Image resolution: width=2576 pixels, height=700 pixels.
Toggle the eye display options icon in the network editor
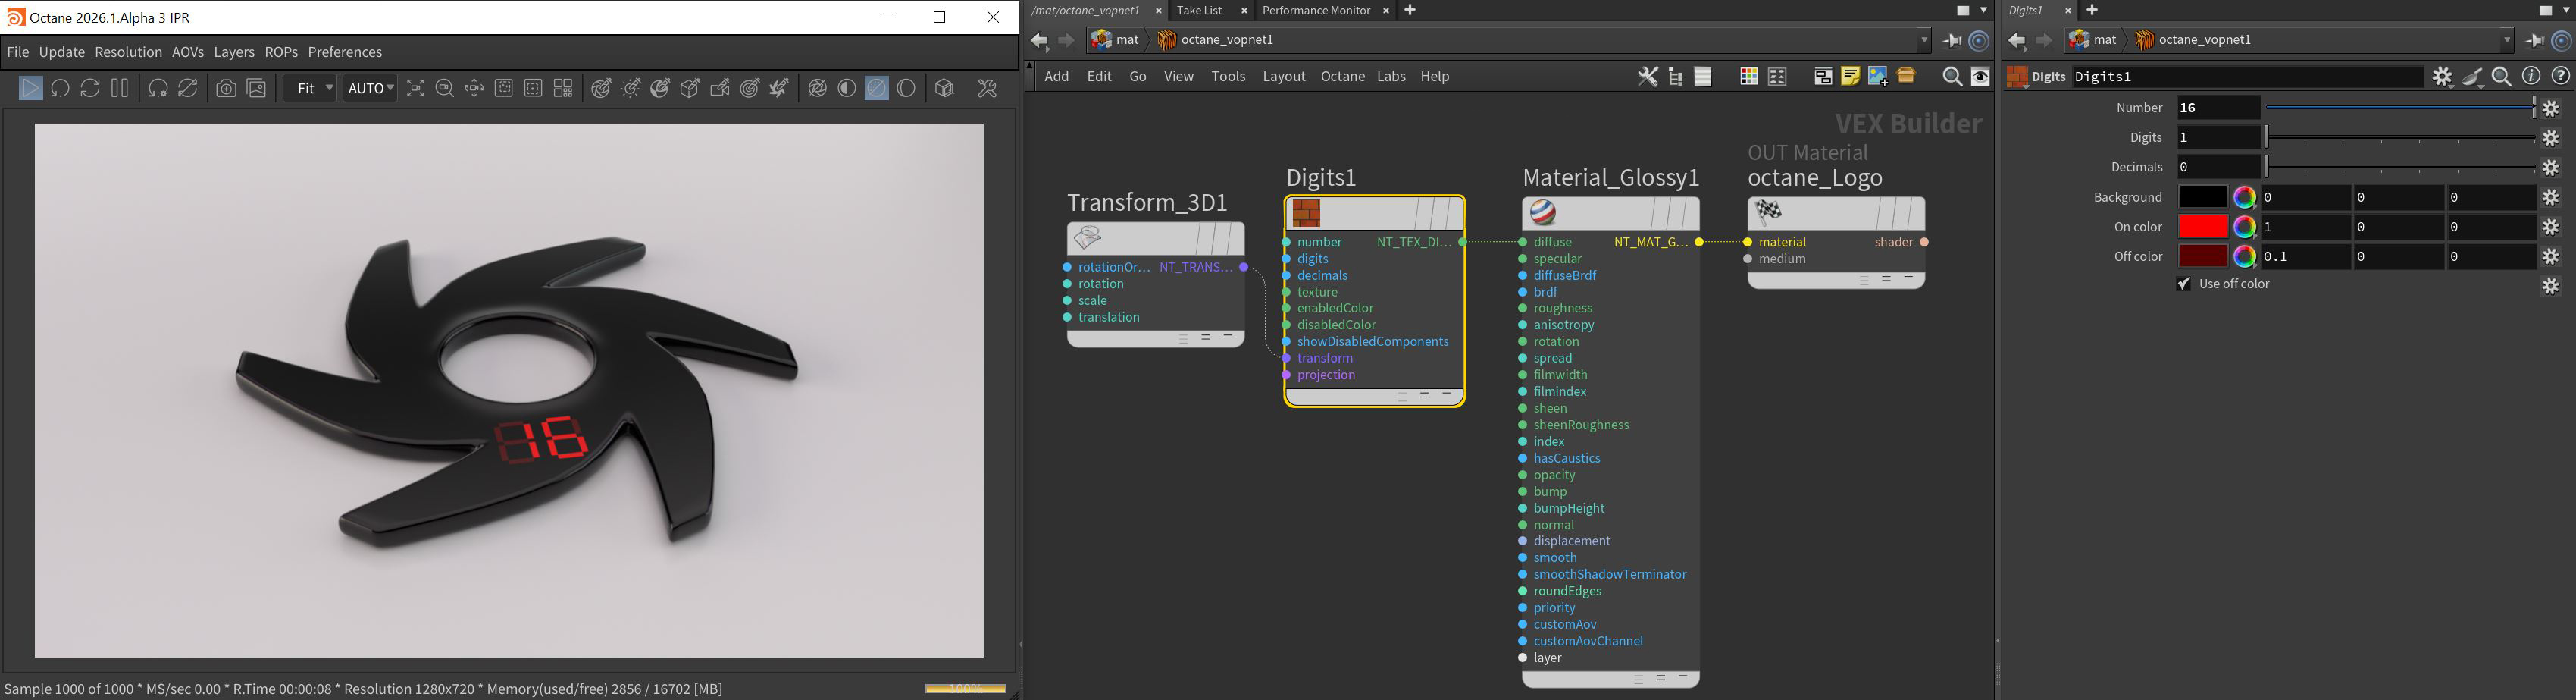point(1980,77)
